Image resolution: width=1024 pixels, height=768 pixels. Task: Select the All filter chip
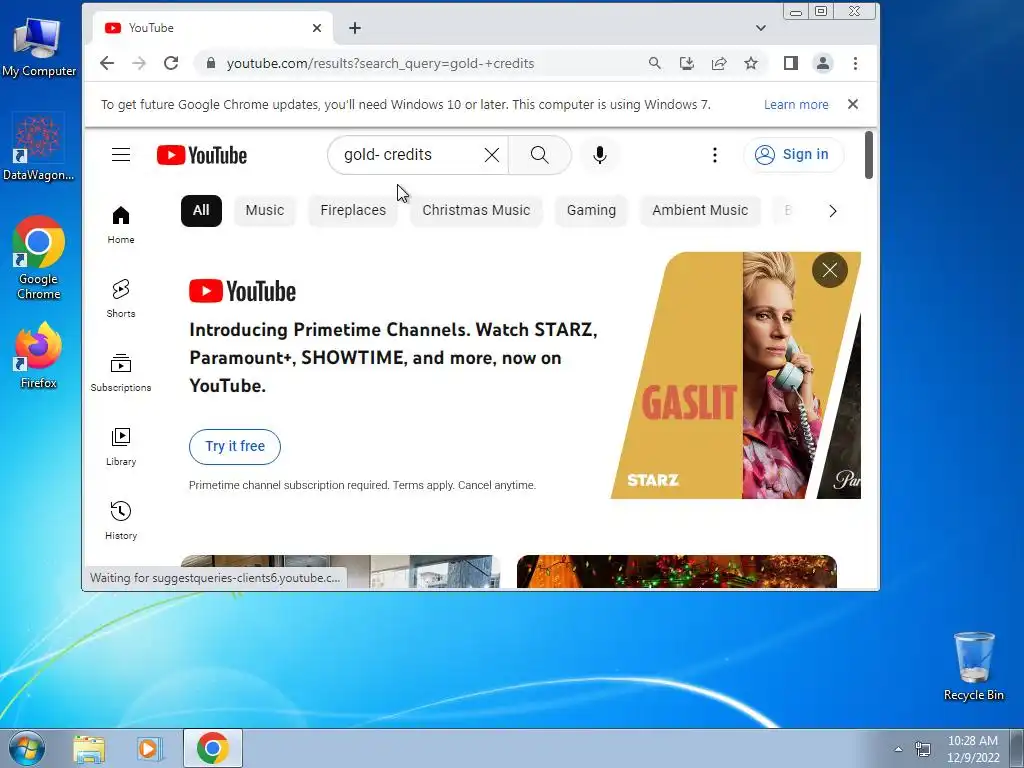point(201,210)
